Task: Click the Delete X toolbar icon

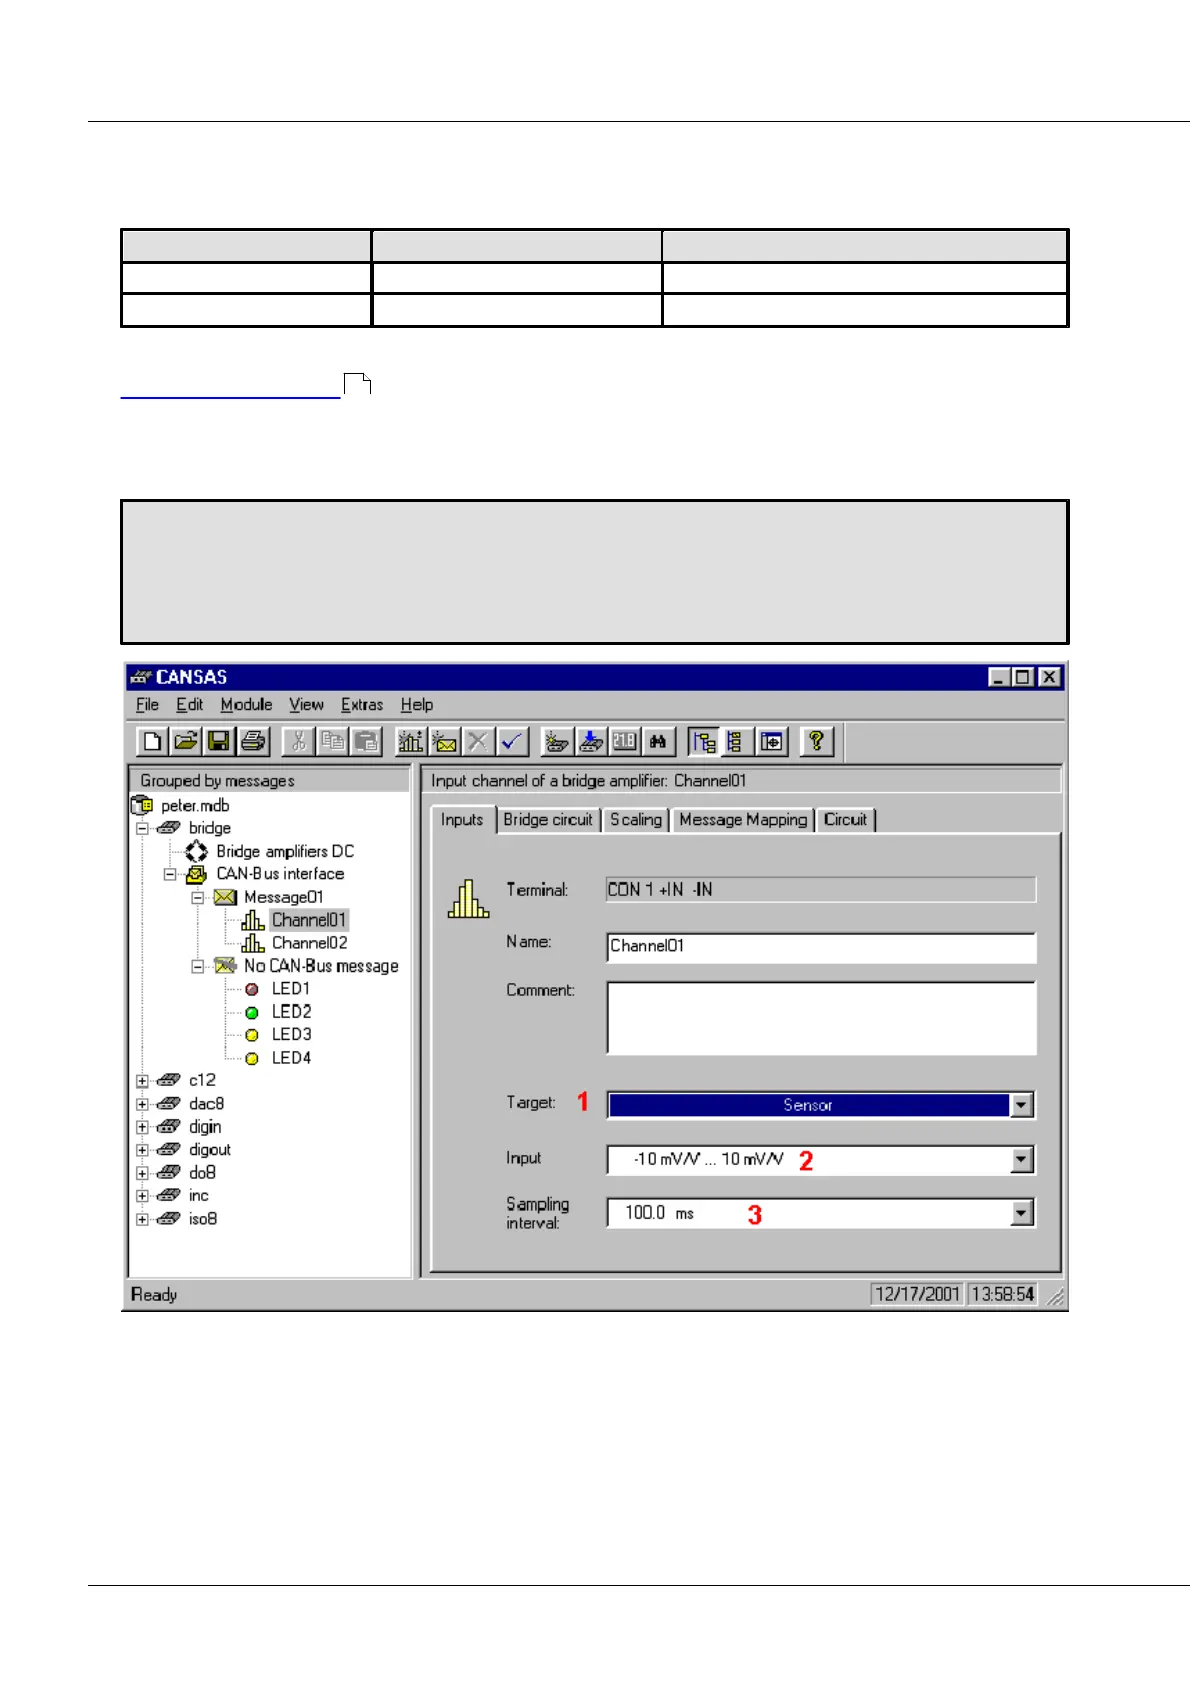Action: pyautogui.click(x=478, y=741)
